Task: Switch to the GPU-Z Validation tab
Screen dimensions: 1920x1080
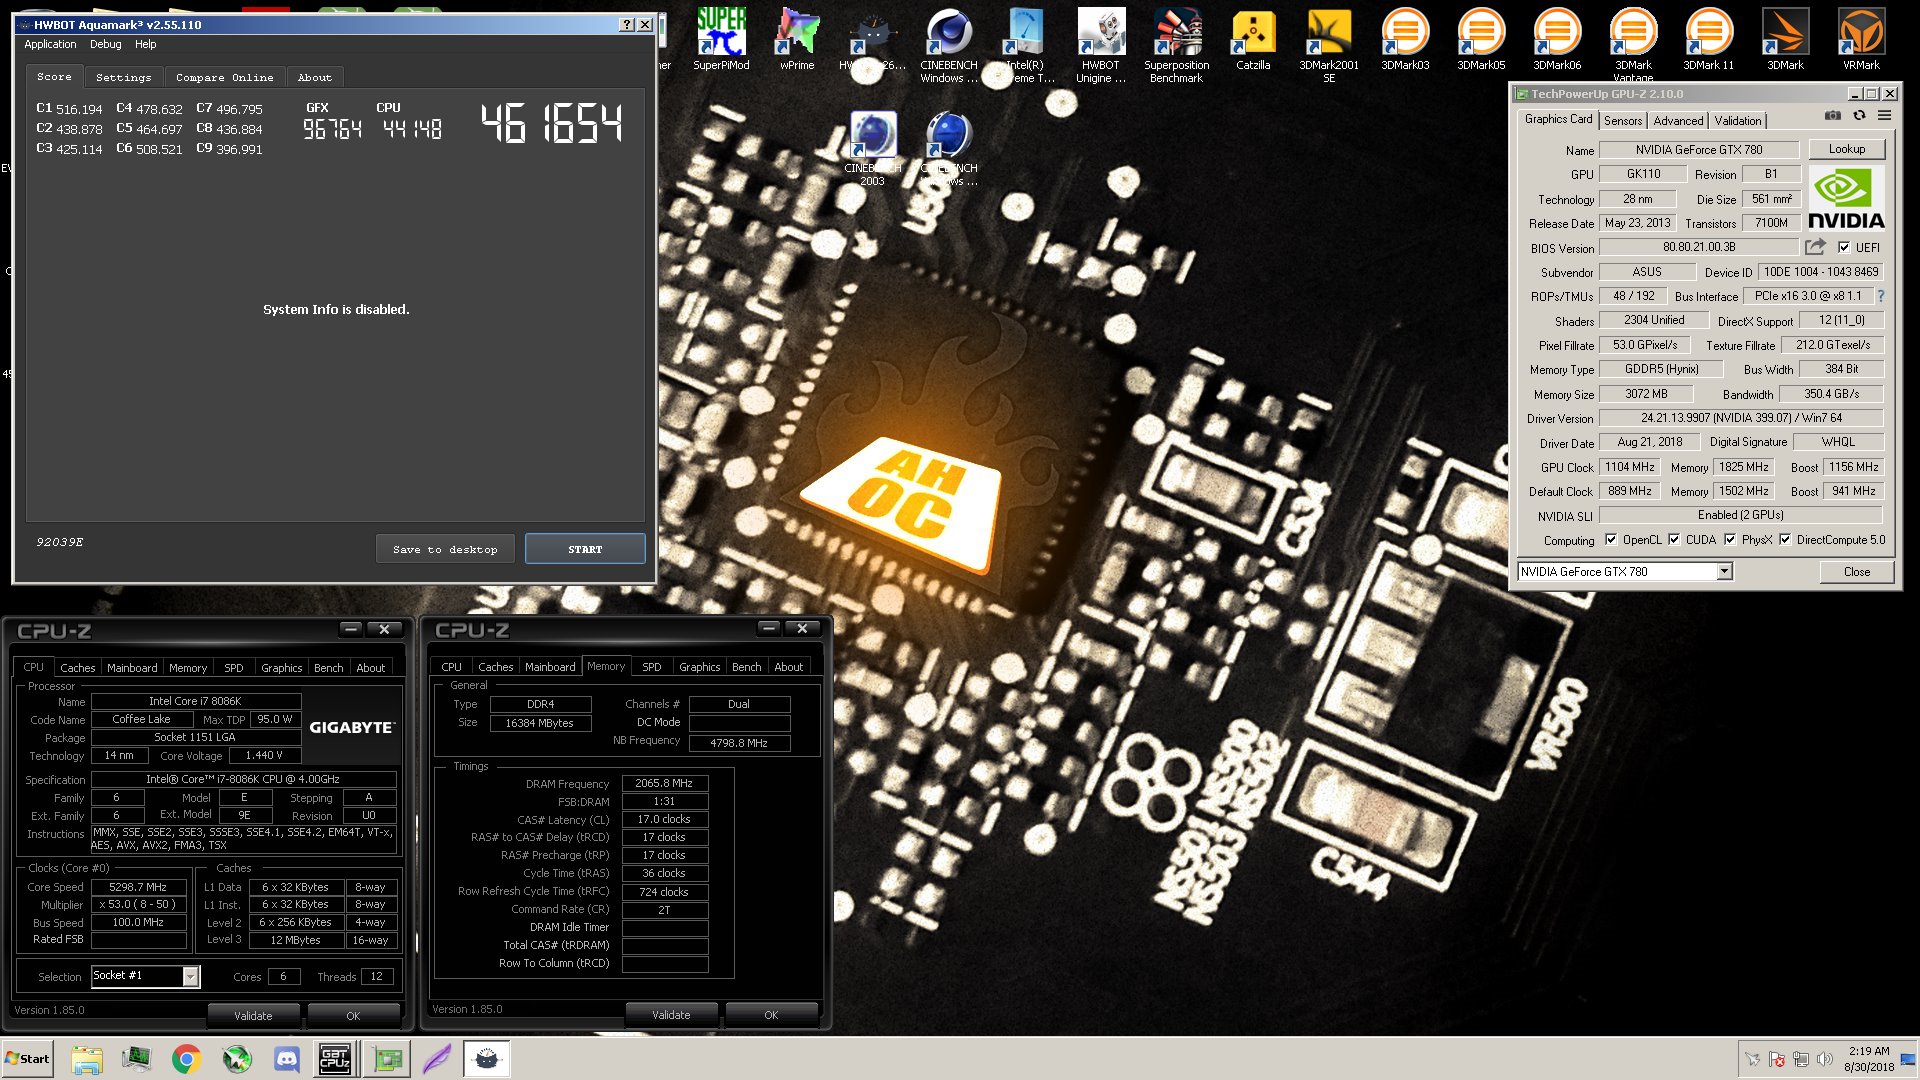Action: pyautogui.click(x=1738, y=121)
